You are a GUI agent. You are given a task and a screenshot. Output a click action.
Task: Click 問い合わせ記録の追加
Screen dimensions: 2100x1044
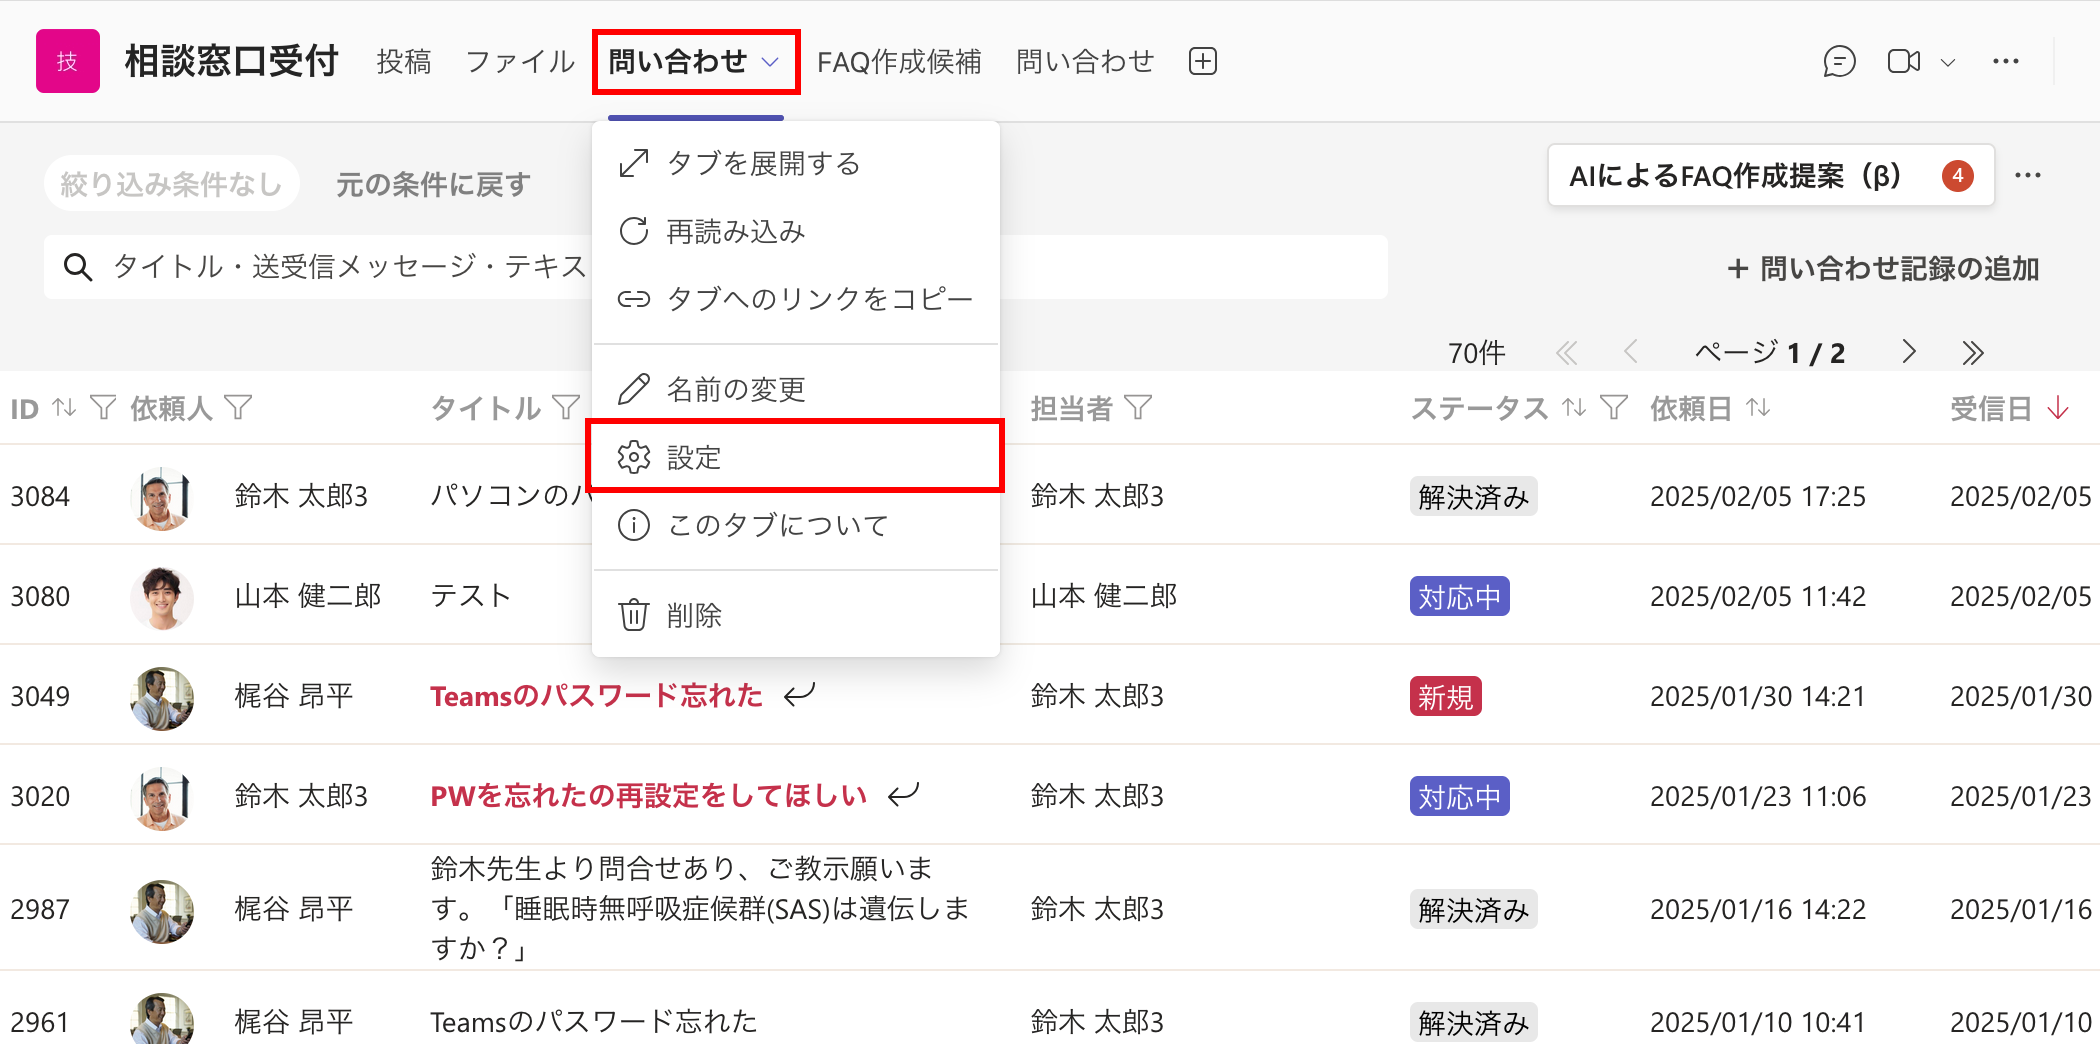[x=1883, y=268]
